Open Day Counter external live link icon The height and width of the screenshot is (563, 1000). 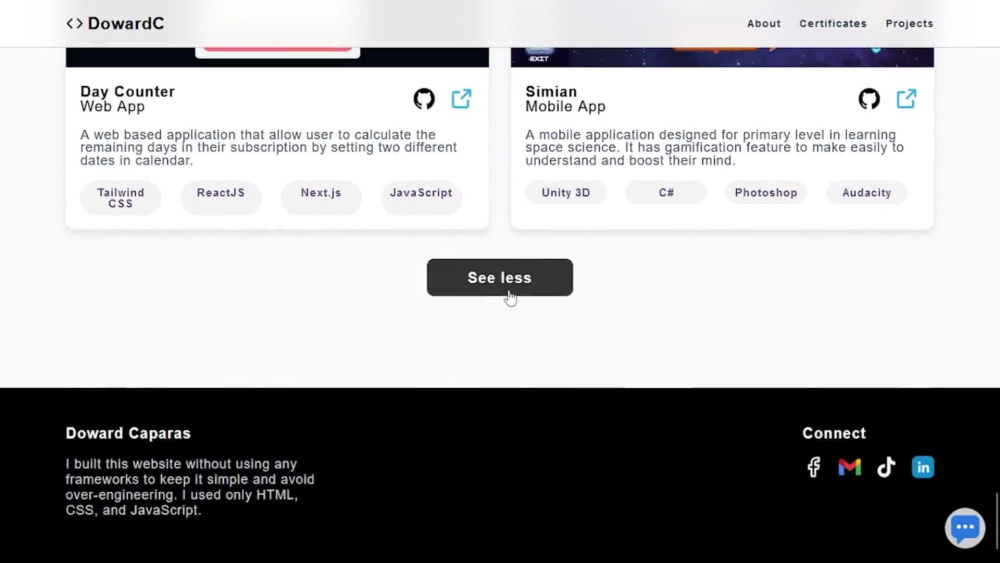(x=461, y=99)
